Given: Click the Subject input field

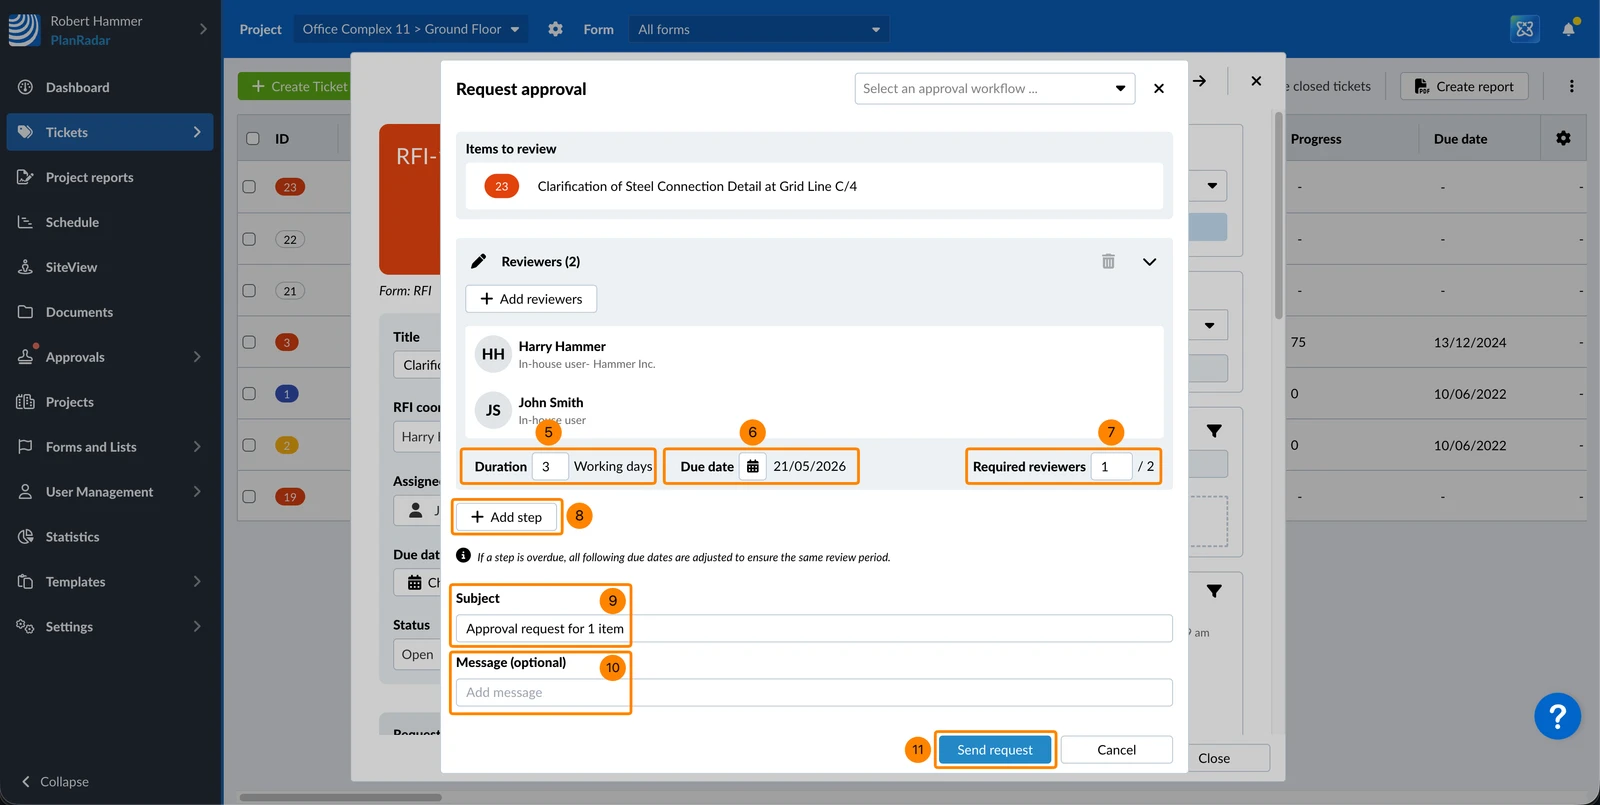Looking at the screenshot, I should point(814,628).
